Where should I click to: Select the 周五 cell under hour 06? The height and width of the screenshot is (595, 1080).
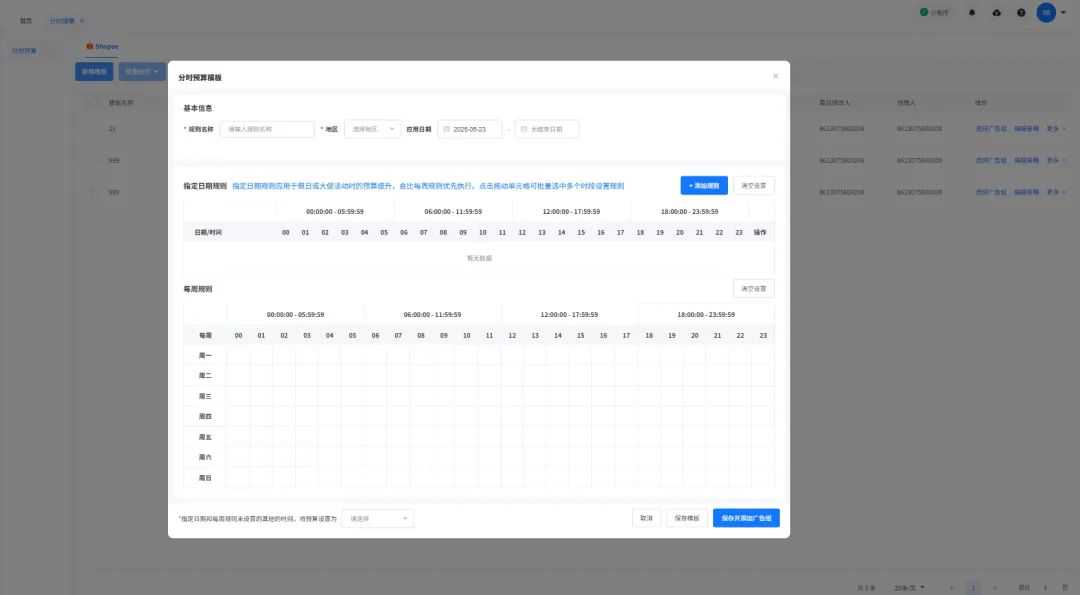375,437
